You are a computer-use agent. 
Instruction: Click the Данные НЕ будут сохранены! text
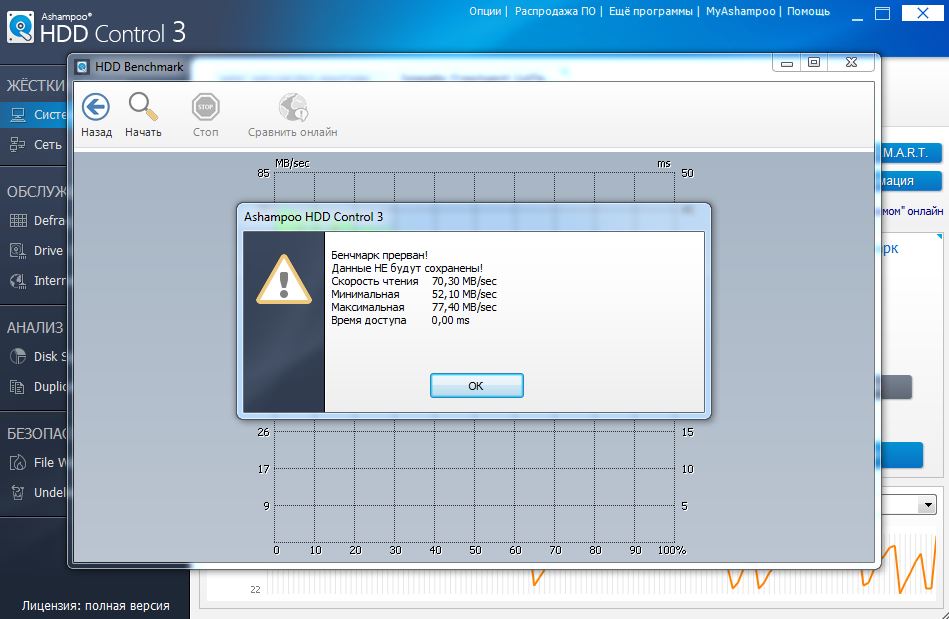[x=407, y=268]
